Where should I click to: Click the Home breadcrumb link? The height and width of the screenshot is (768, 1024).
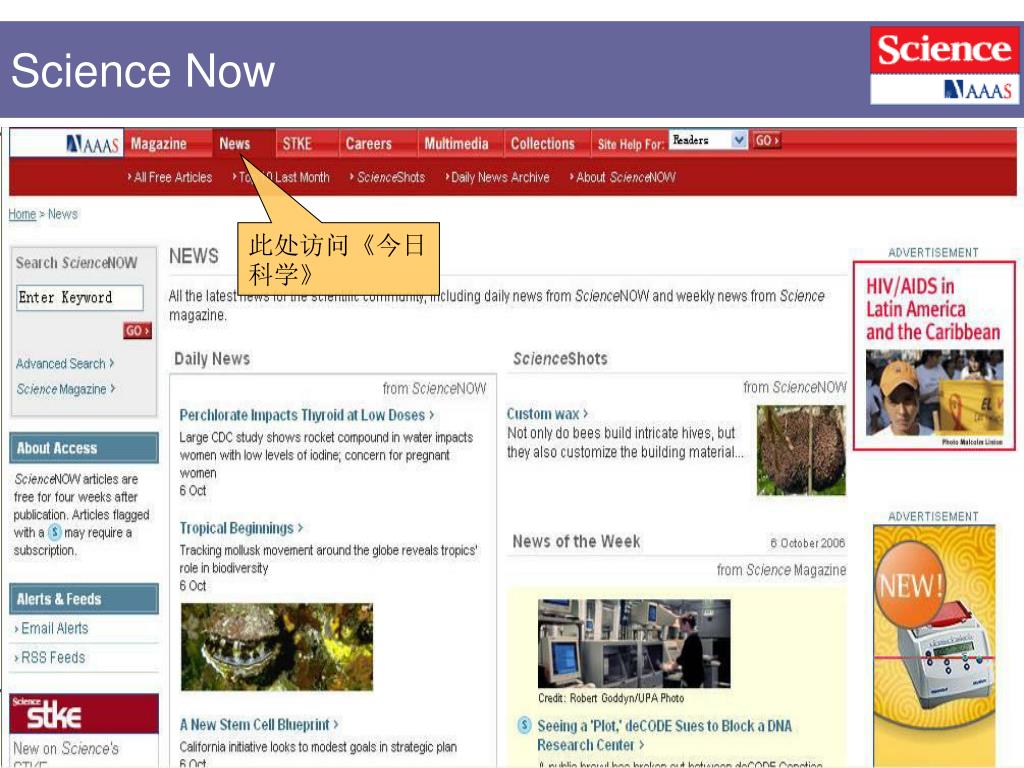pos(22,214)
